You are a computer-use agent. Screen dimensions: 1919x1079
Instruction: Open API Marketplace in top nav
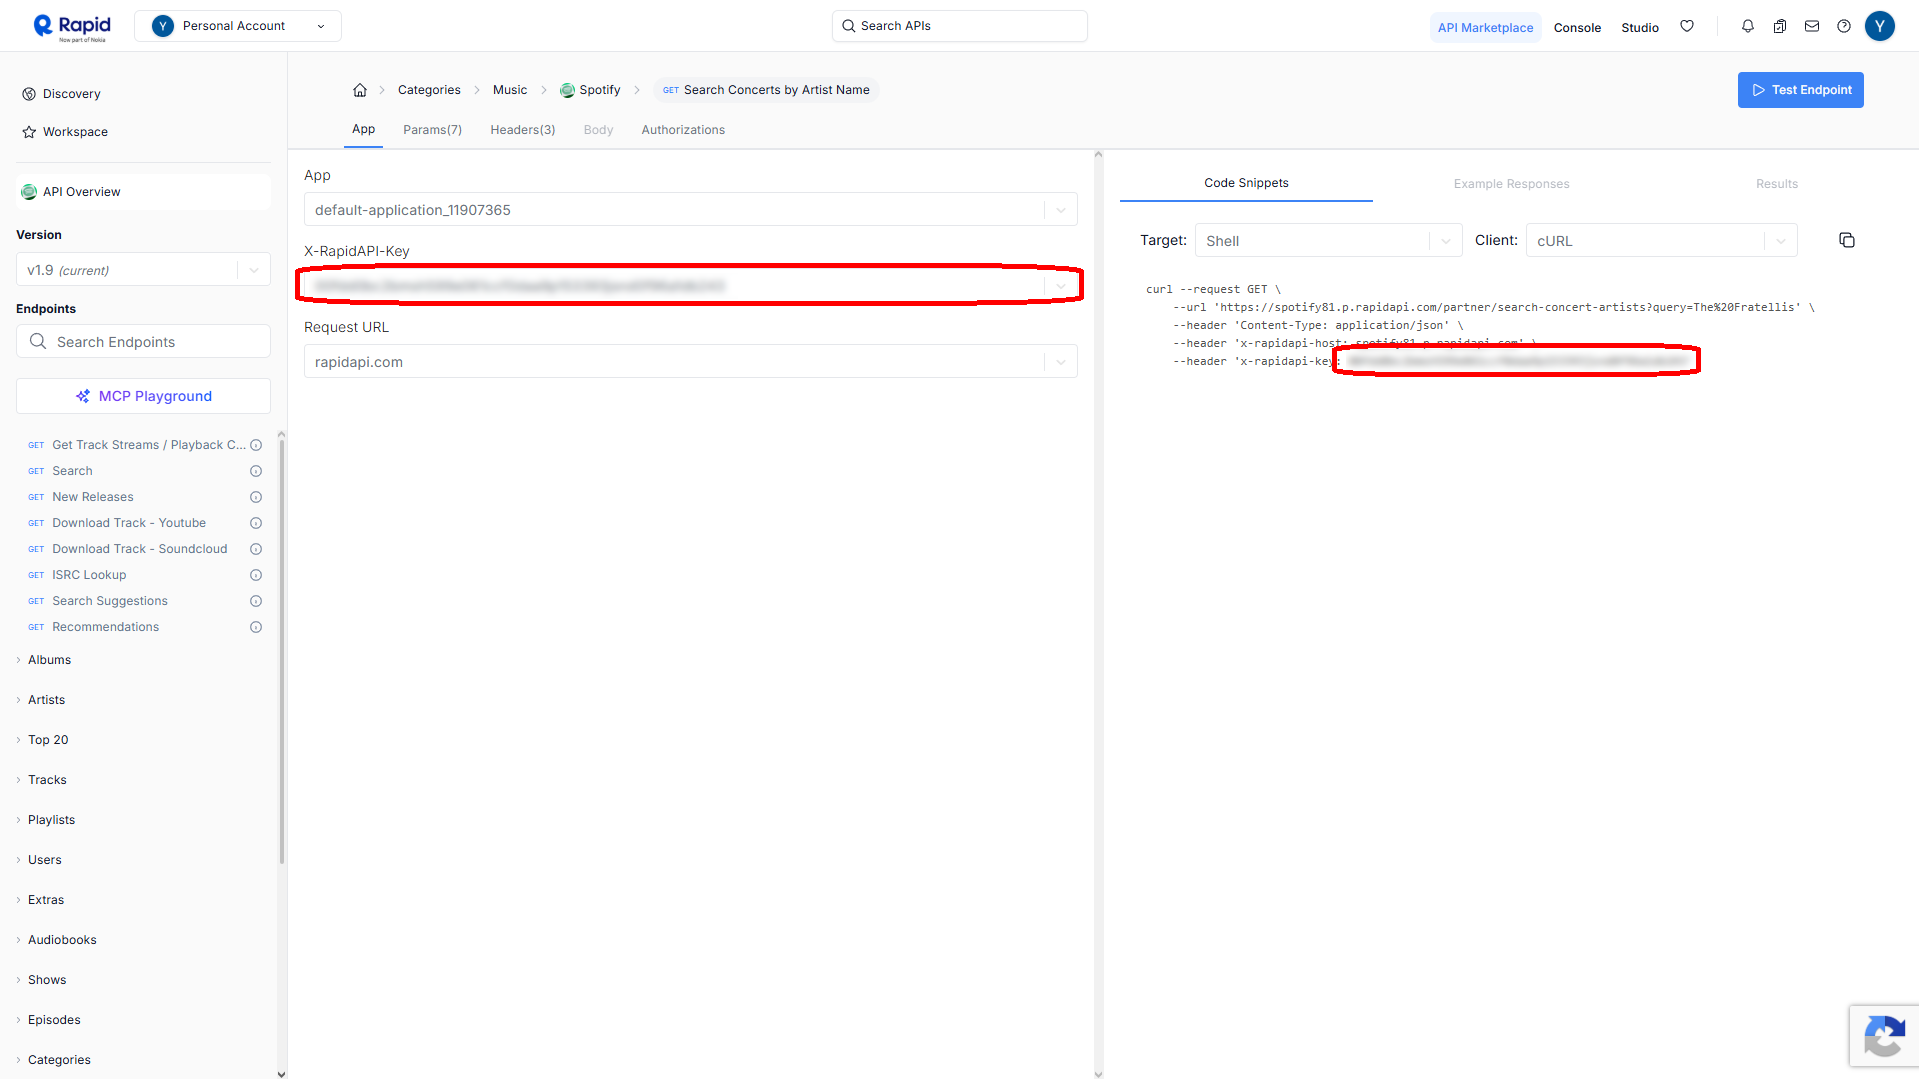pyautogui.click(x=1485, y=27)
